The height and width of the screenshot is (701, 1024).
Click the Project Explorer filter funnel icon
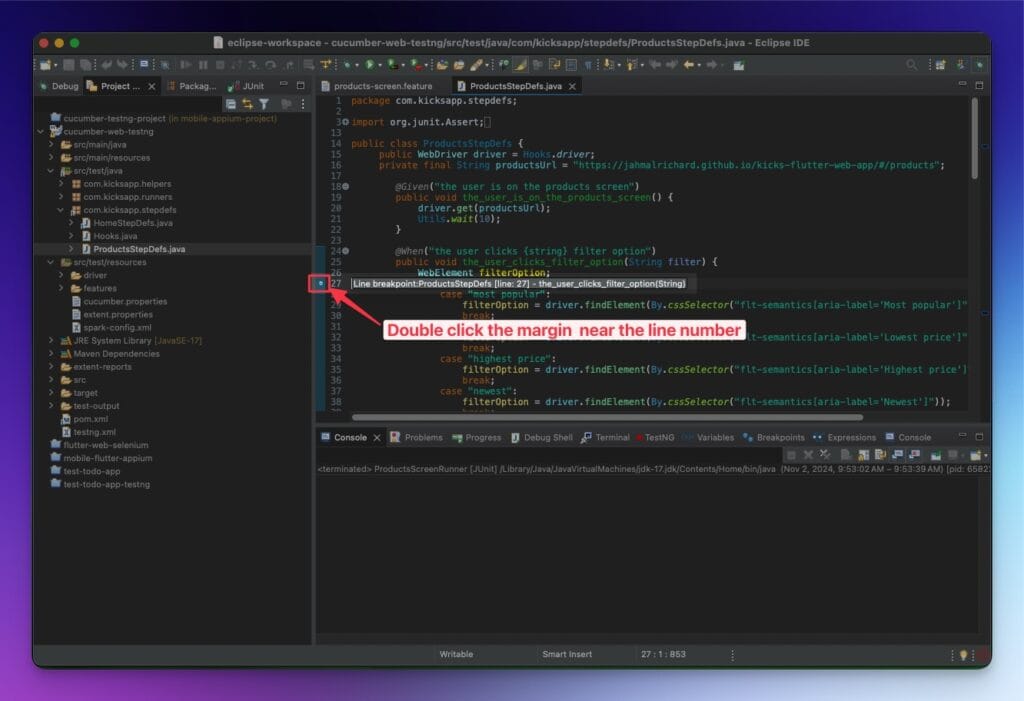[264, 104]
